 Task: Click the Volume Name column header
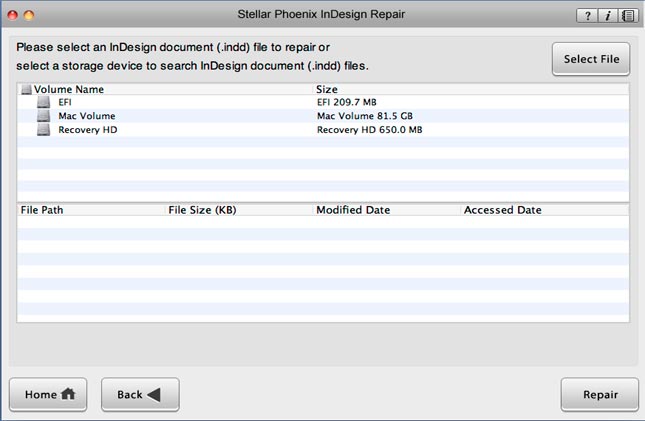coord(69,89)
